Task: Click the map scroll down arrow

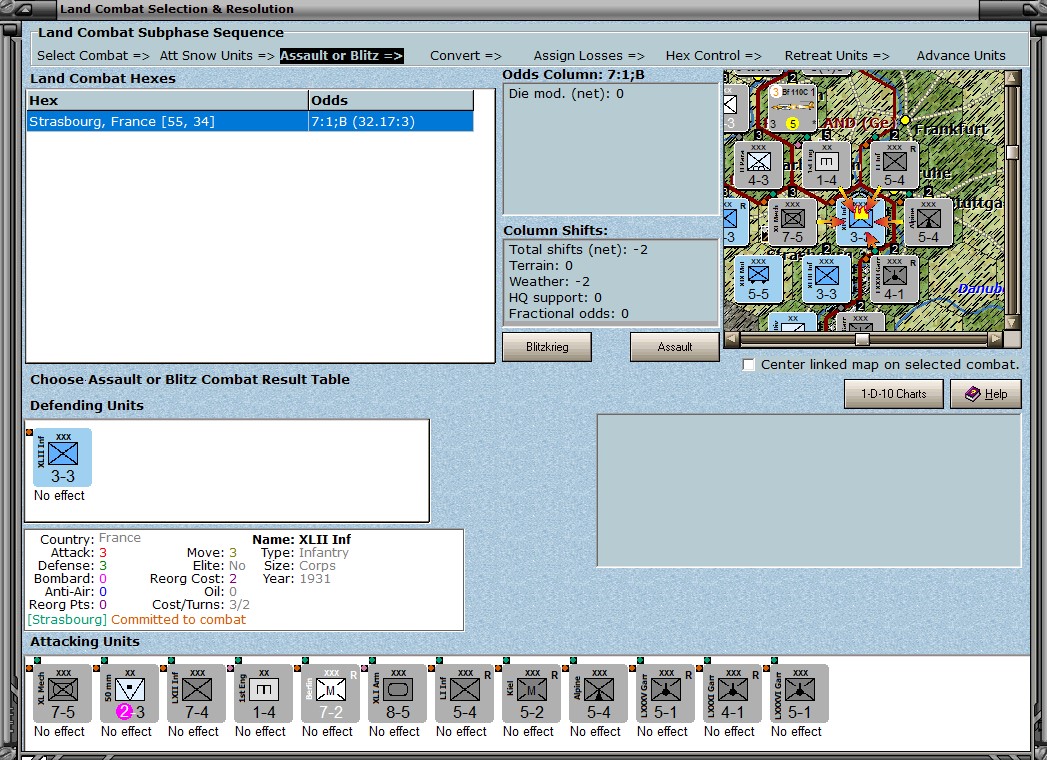Action: pyautogui.click(x=1012, y=323)
